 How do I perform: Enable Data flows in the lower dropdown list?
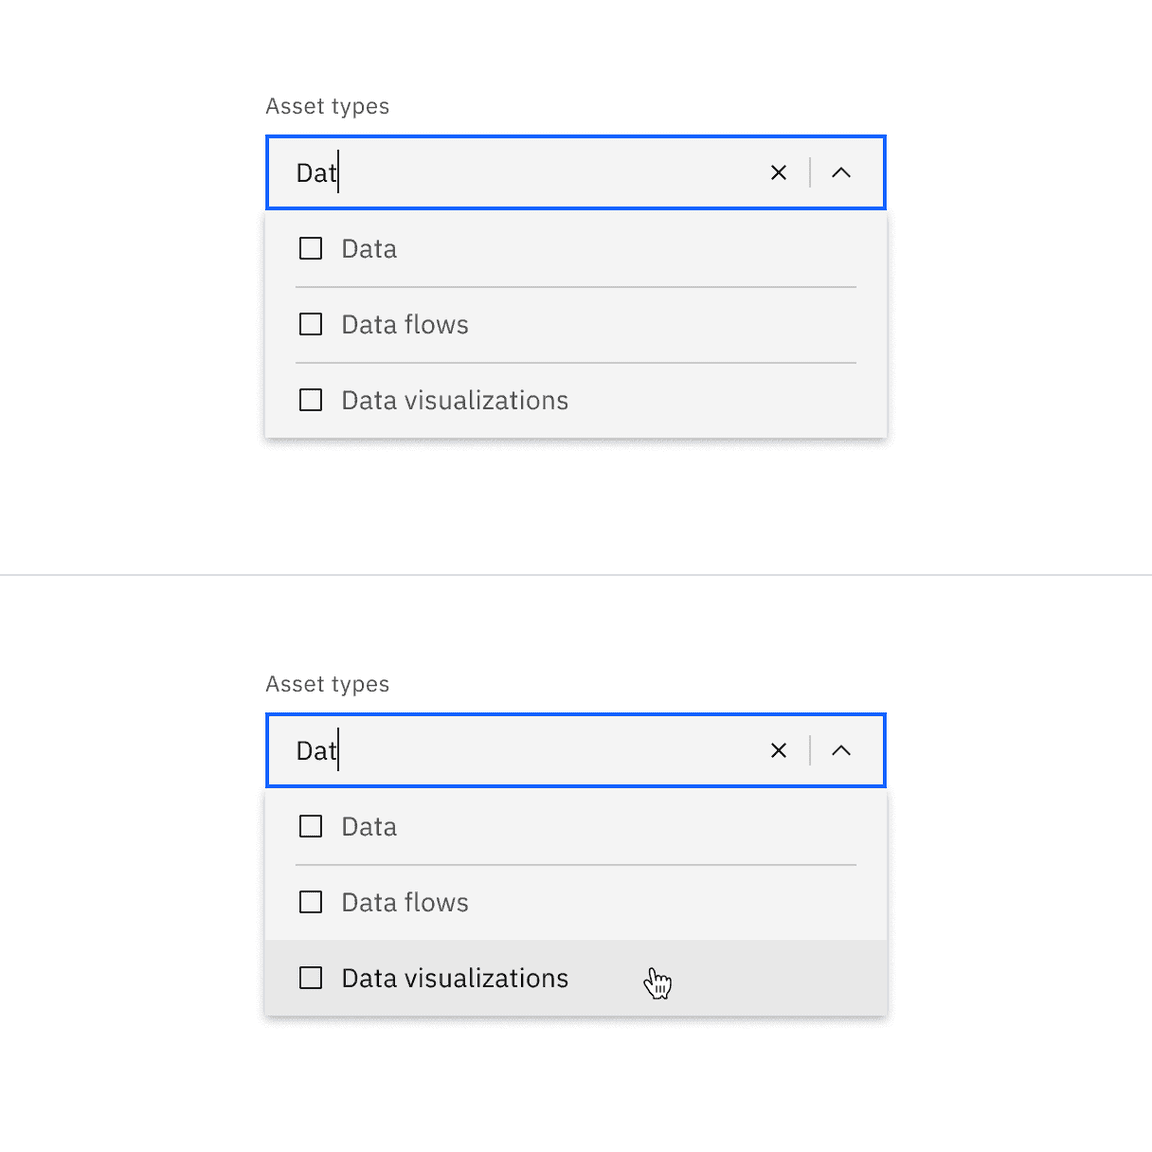point(310,902)
